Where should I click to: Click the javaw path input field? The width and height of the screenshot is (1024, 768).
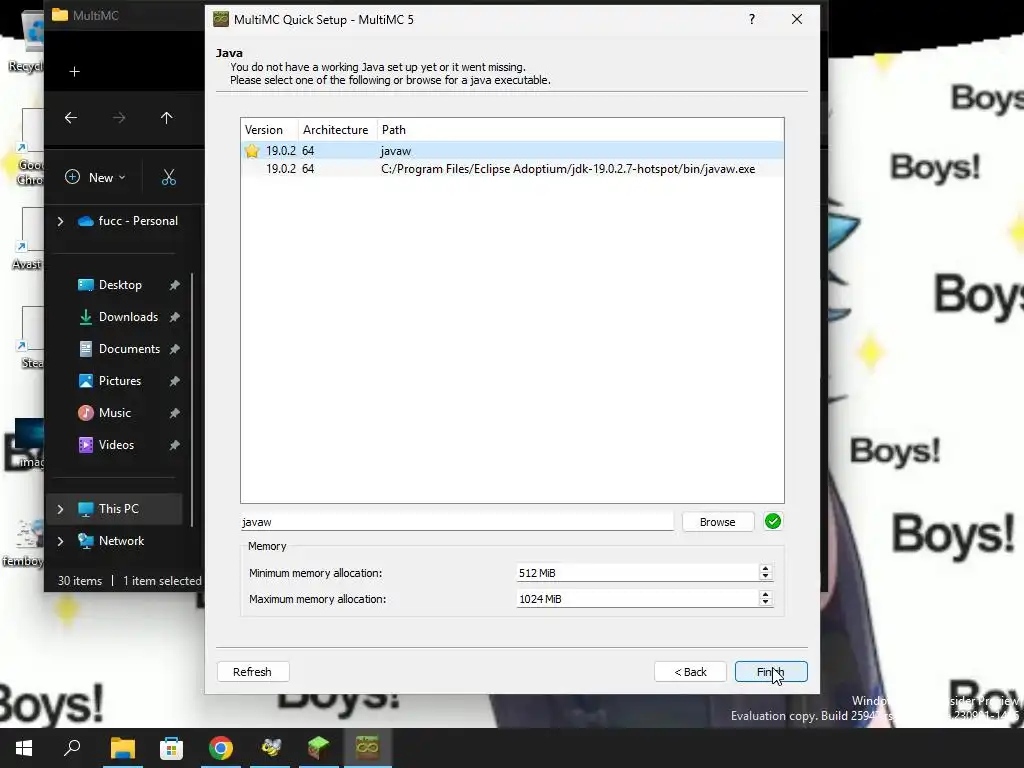[456, 522]
